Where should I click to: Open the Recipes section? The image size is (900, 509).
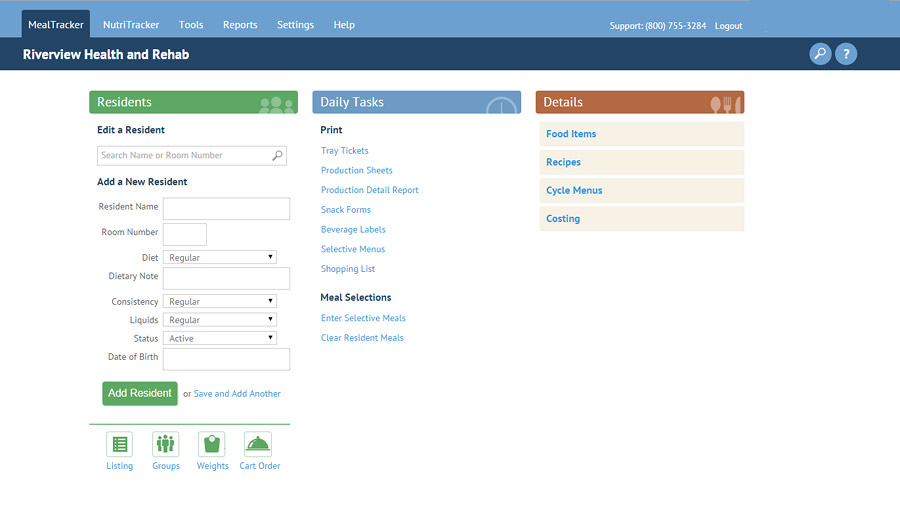tap(642, 162)
